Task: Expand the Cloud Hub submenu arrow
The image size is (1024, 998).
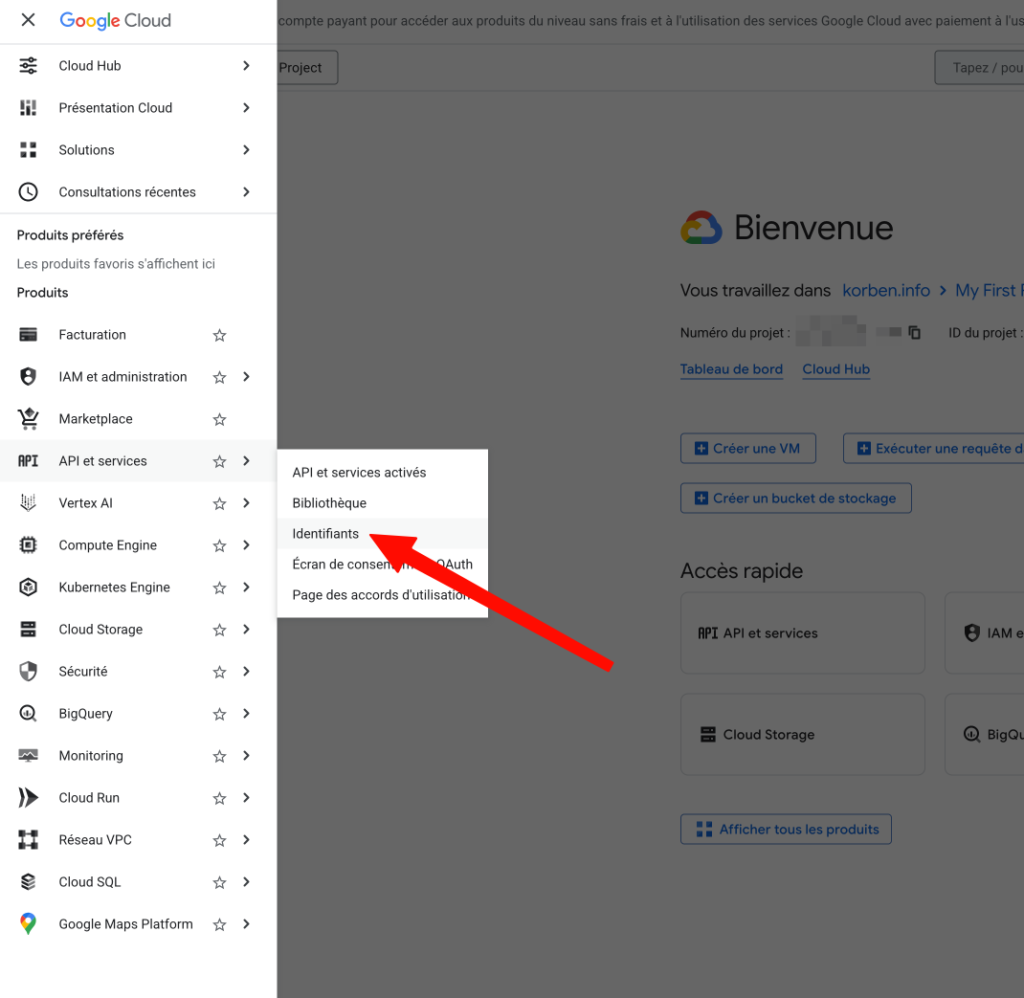Action: (x=246, y=66)
